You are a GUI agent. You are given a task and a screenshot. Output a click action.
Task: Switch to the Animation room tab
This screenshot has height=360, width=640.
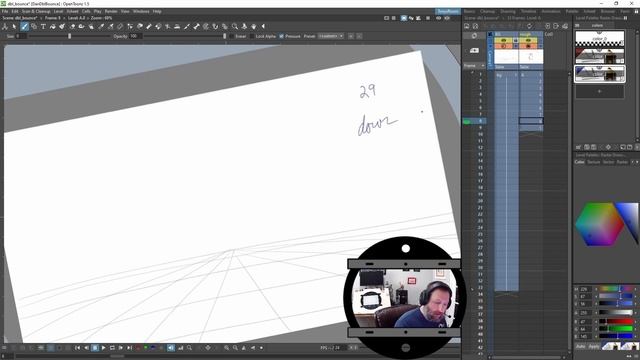tap(551, 11)
